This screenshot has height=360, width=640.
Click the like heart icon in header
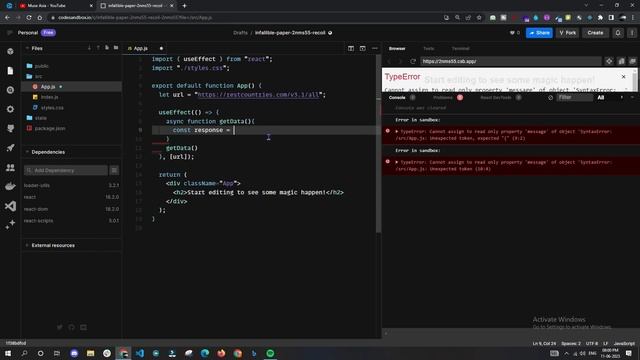point(512,33)
